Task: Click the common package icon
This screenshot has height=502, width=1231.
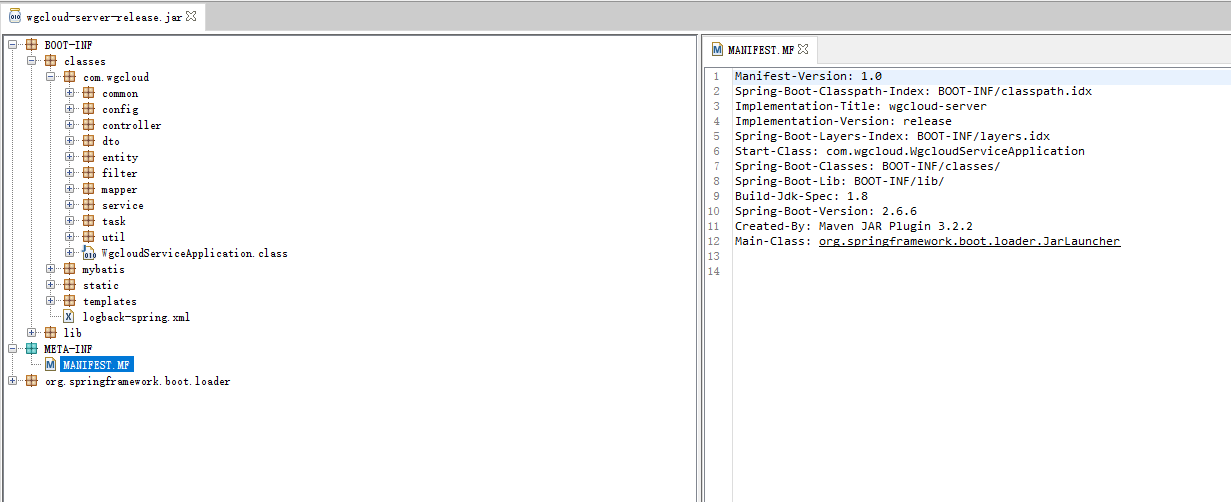Action: click(x=89, y=93)
